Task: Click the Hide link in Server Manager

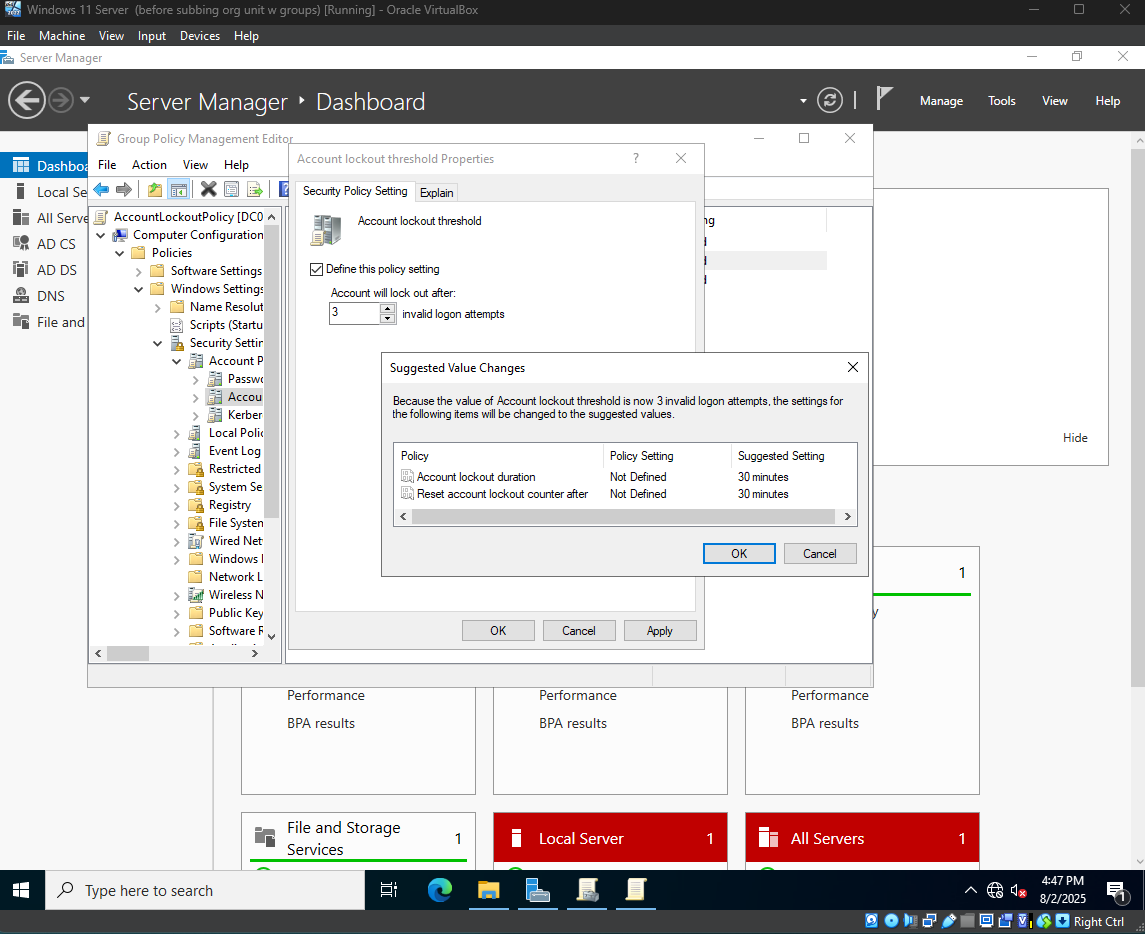Action: click(1075, 437)
